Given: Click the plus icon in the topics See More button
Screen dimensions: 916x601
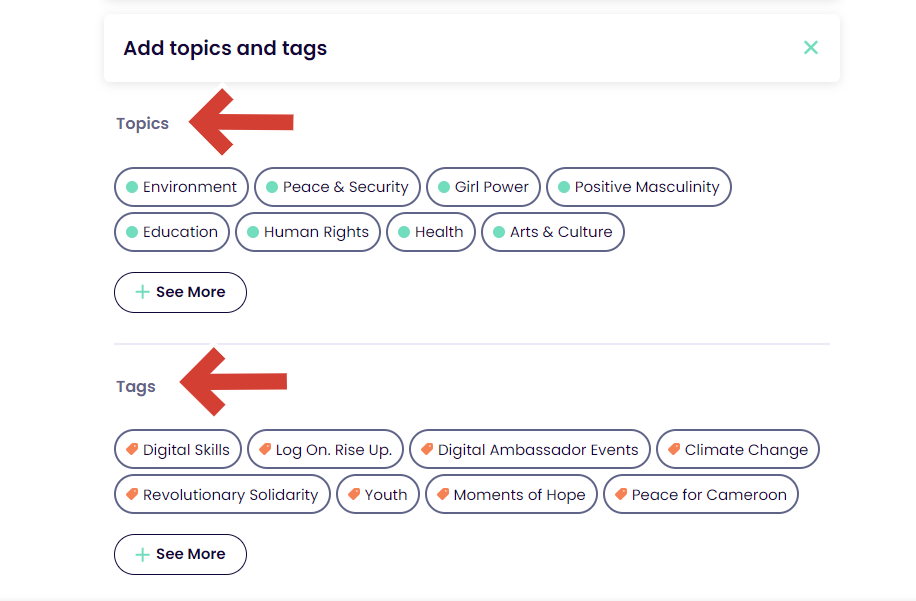Looking at the screenshot, I should 142,292.
